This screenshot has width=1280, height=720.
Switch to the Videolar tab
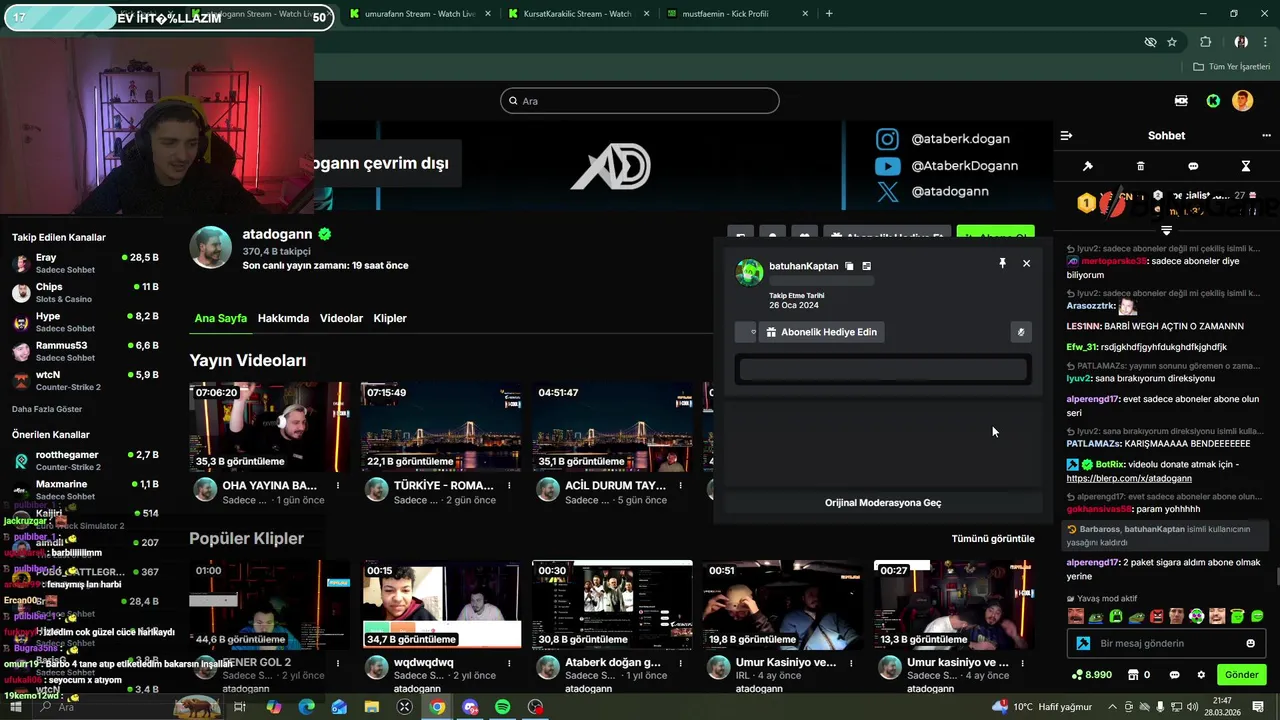click(341, 318)
